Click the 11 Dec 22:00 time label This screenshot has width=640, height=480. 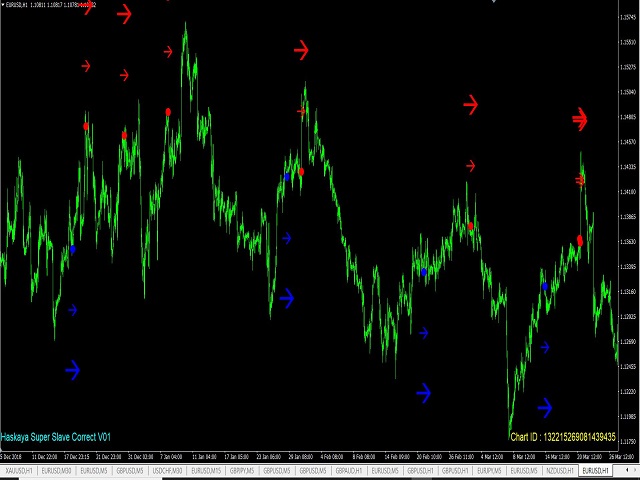44,456
